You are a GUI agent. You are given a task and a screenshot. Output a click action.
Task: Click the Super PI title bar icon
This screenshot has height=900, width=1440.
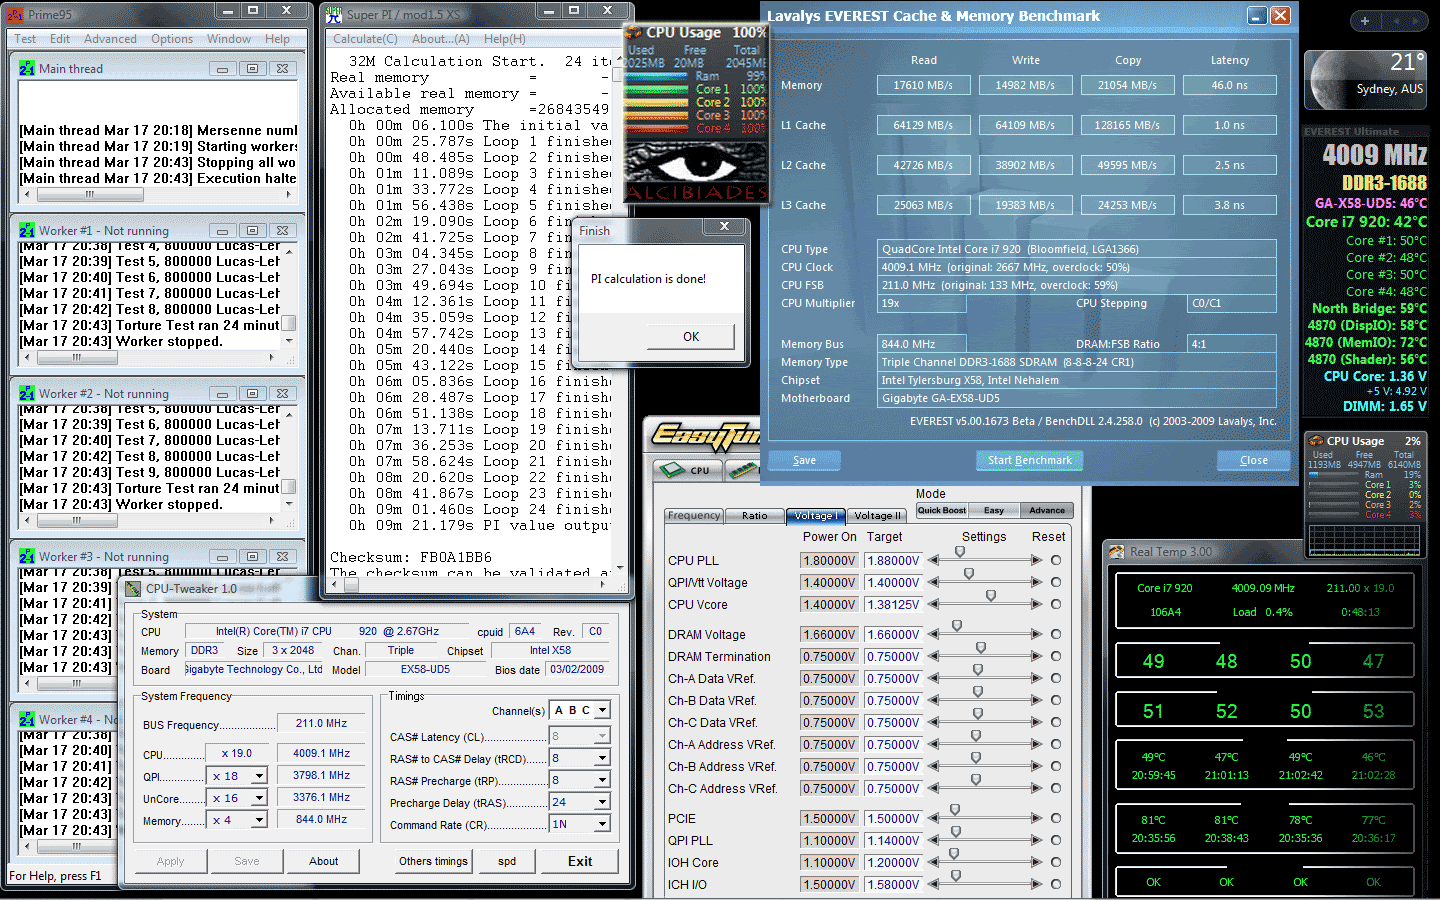point(333,14)
